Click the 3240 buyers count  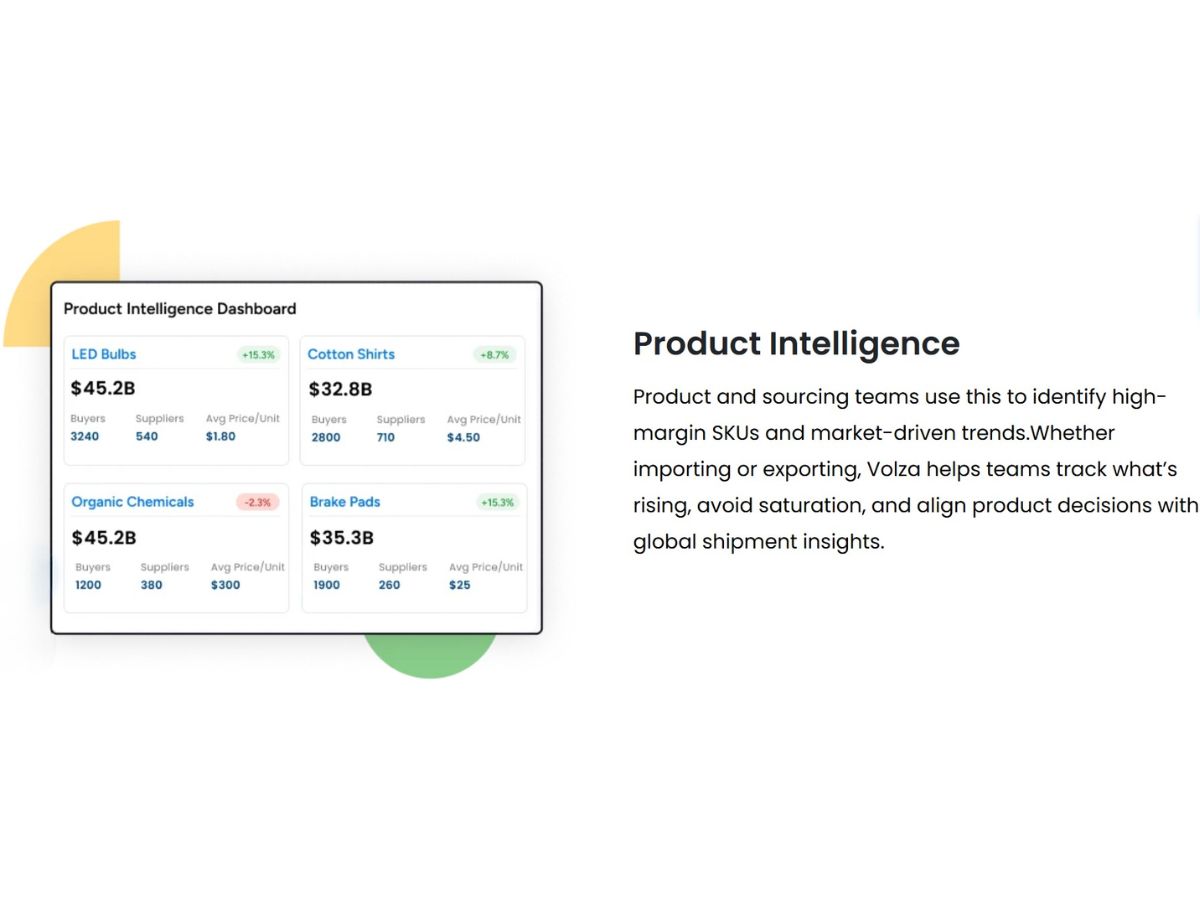click(x=85, y=436)
